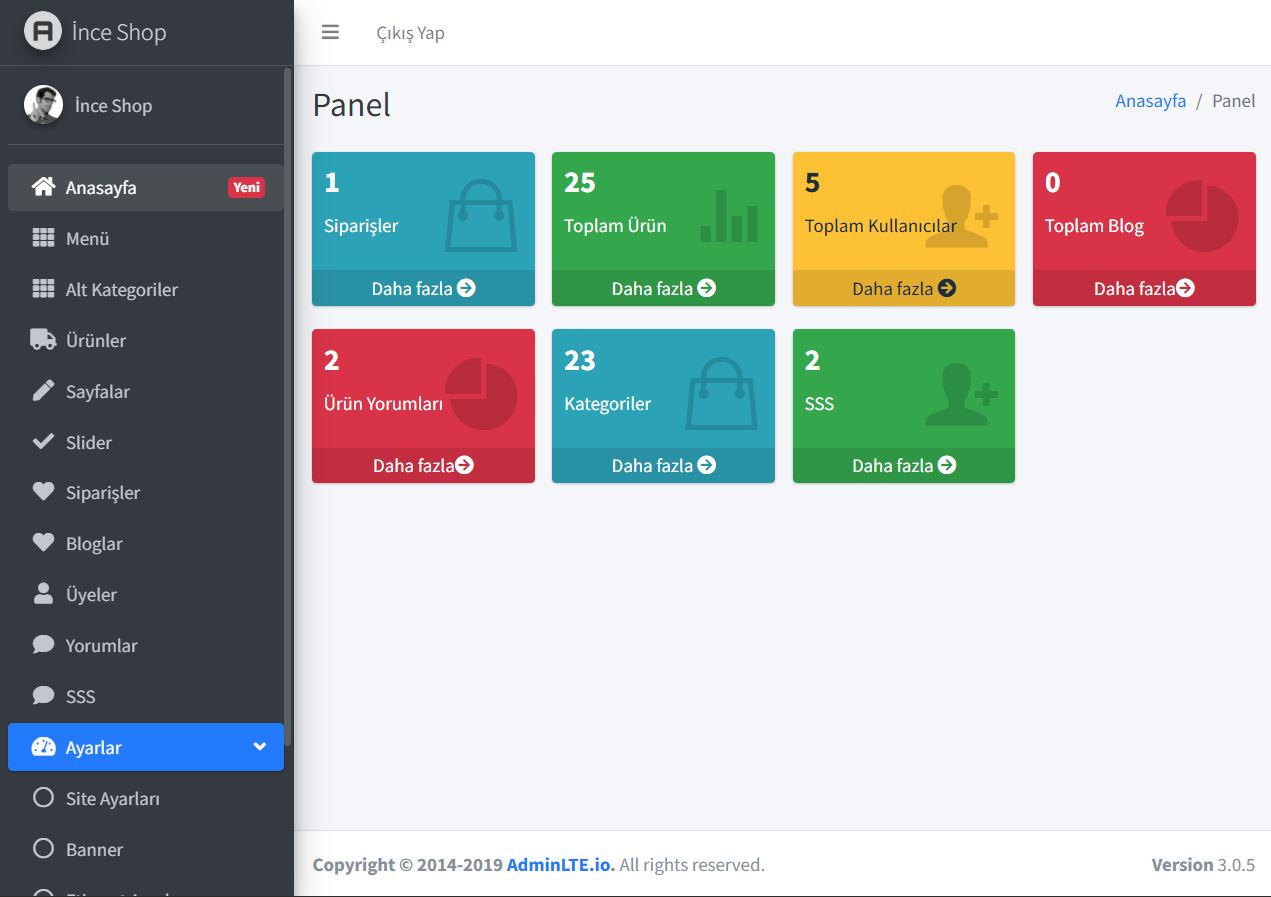Open the Anasayfa breadcrumb link
Screen dimensions: 1271x897
(1150, 100)
